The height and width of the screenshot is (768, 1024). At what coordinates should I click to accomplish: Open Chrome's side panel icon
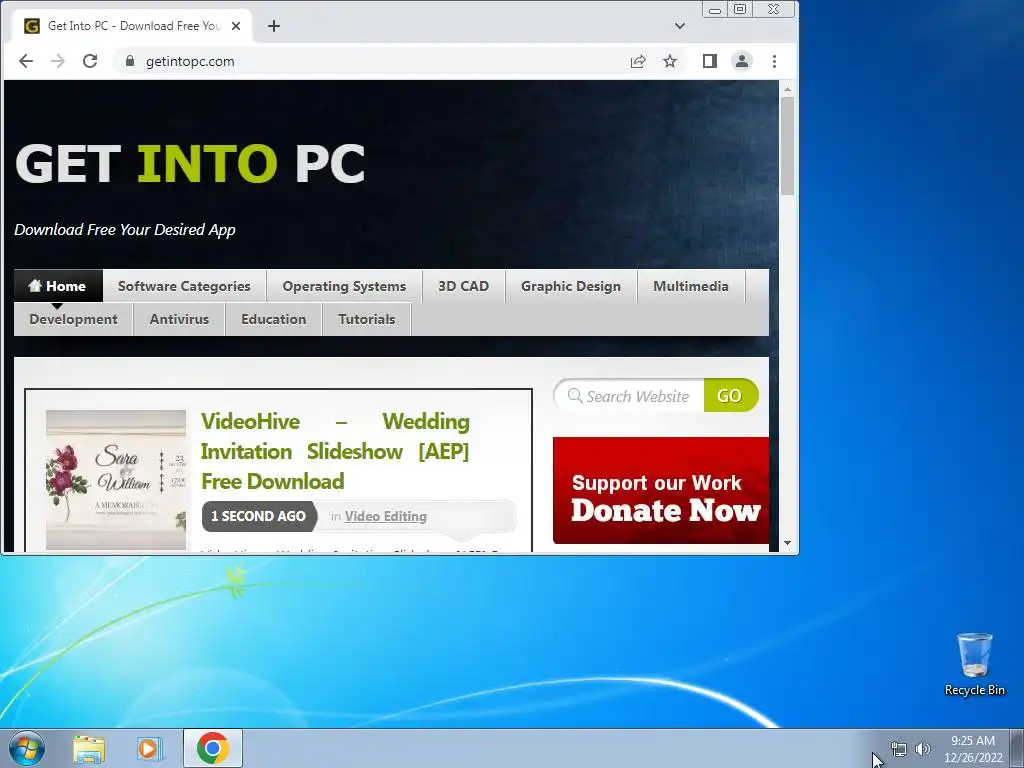tap(710, 61)
